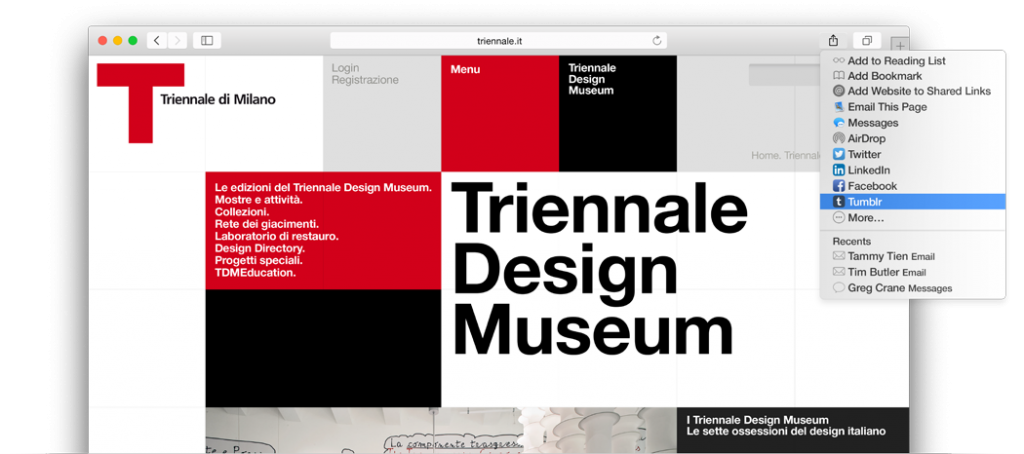Click the Add Bookmark book icon
This screenshot has height=454, width=1024.
(x=839, y=76)
